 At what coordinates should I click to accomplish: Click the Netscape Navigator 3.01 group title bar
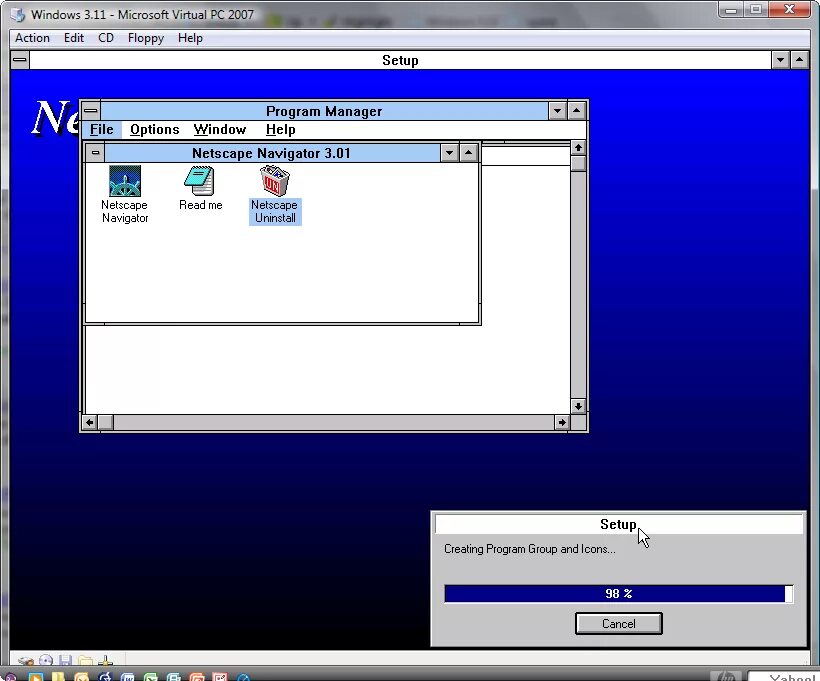point(271,153)
